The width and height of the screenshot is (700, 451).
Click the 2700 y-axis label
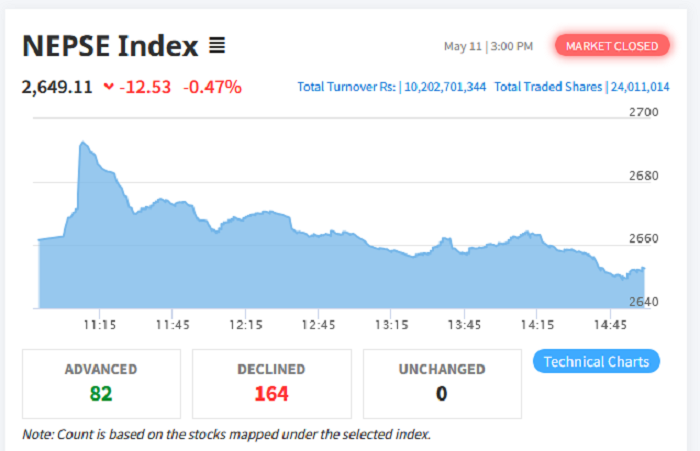click(645, 112)
